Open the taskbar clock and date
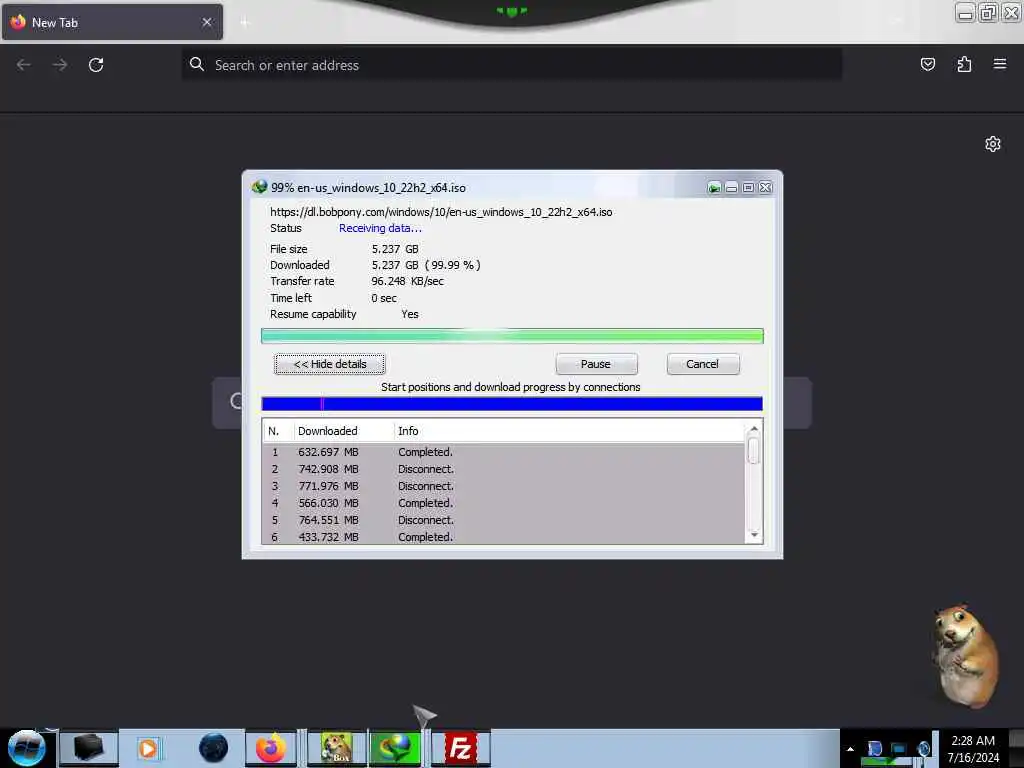Image resolution: width=1024 pixels, height=768 pixels. pyautogui.click(x=973, y=749)
